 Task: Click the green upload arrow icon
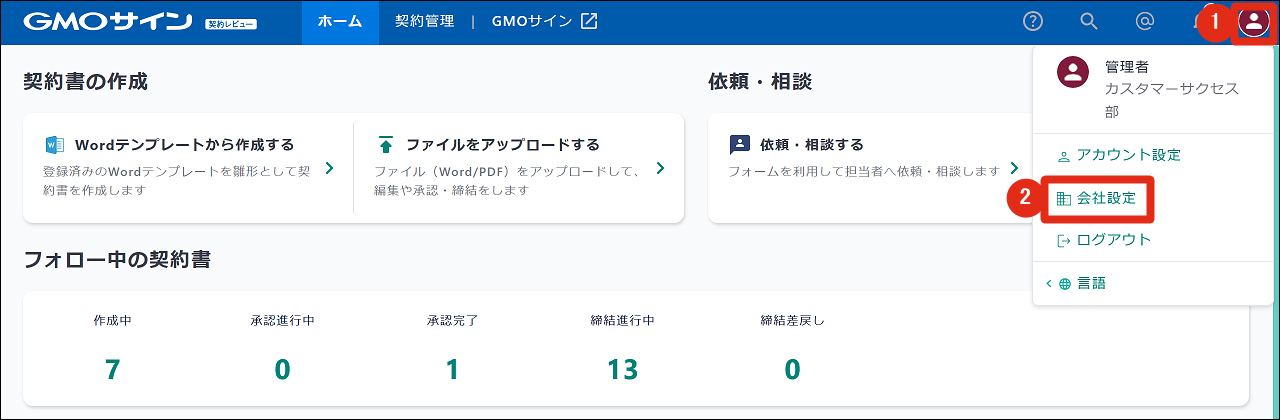coord(386,144)
